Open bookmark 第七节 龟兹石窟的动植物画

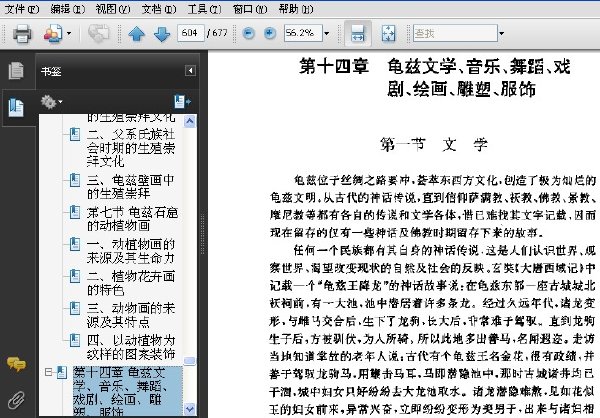click(x=132, y=219)
